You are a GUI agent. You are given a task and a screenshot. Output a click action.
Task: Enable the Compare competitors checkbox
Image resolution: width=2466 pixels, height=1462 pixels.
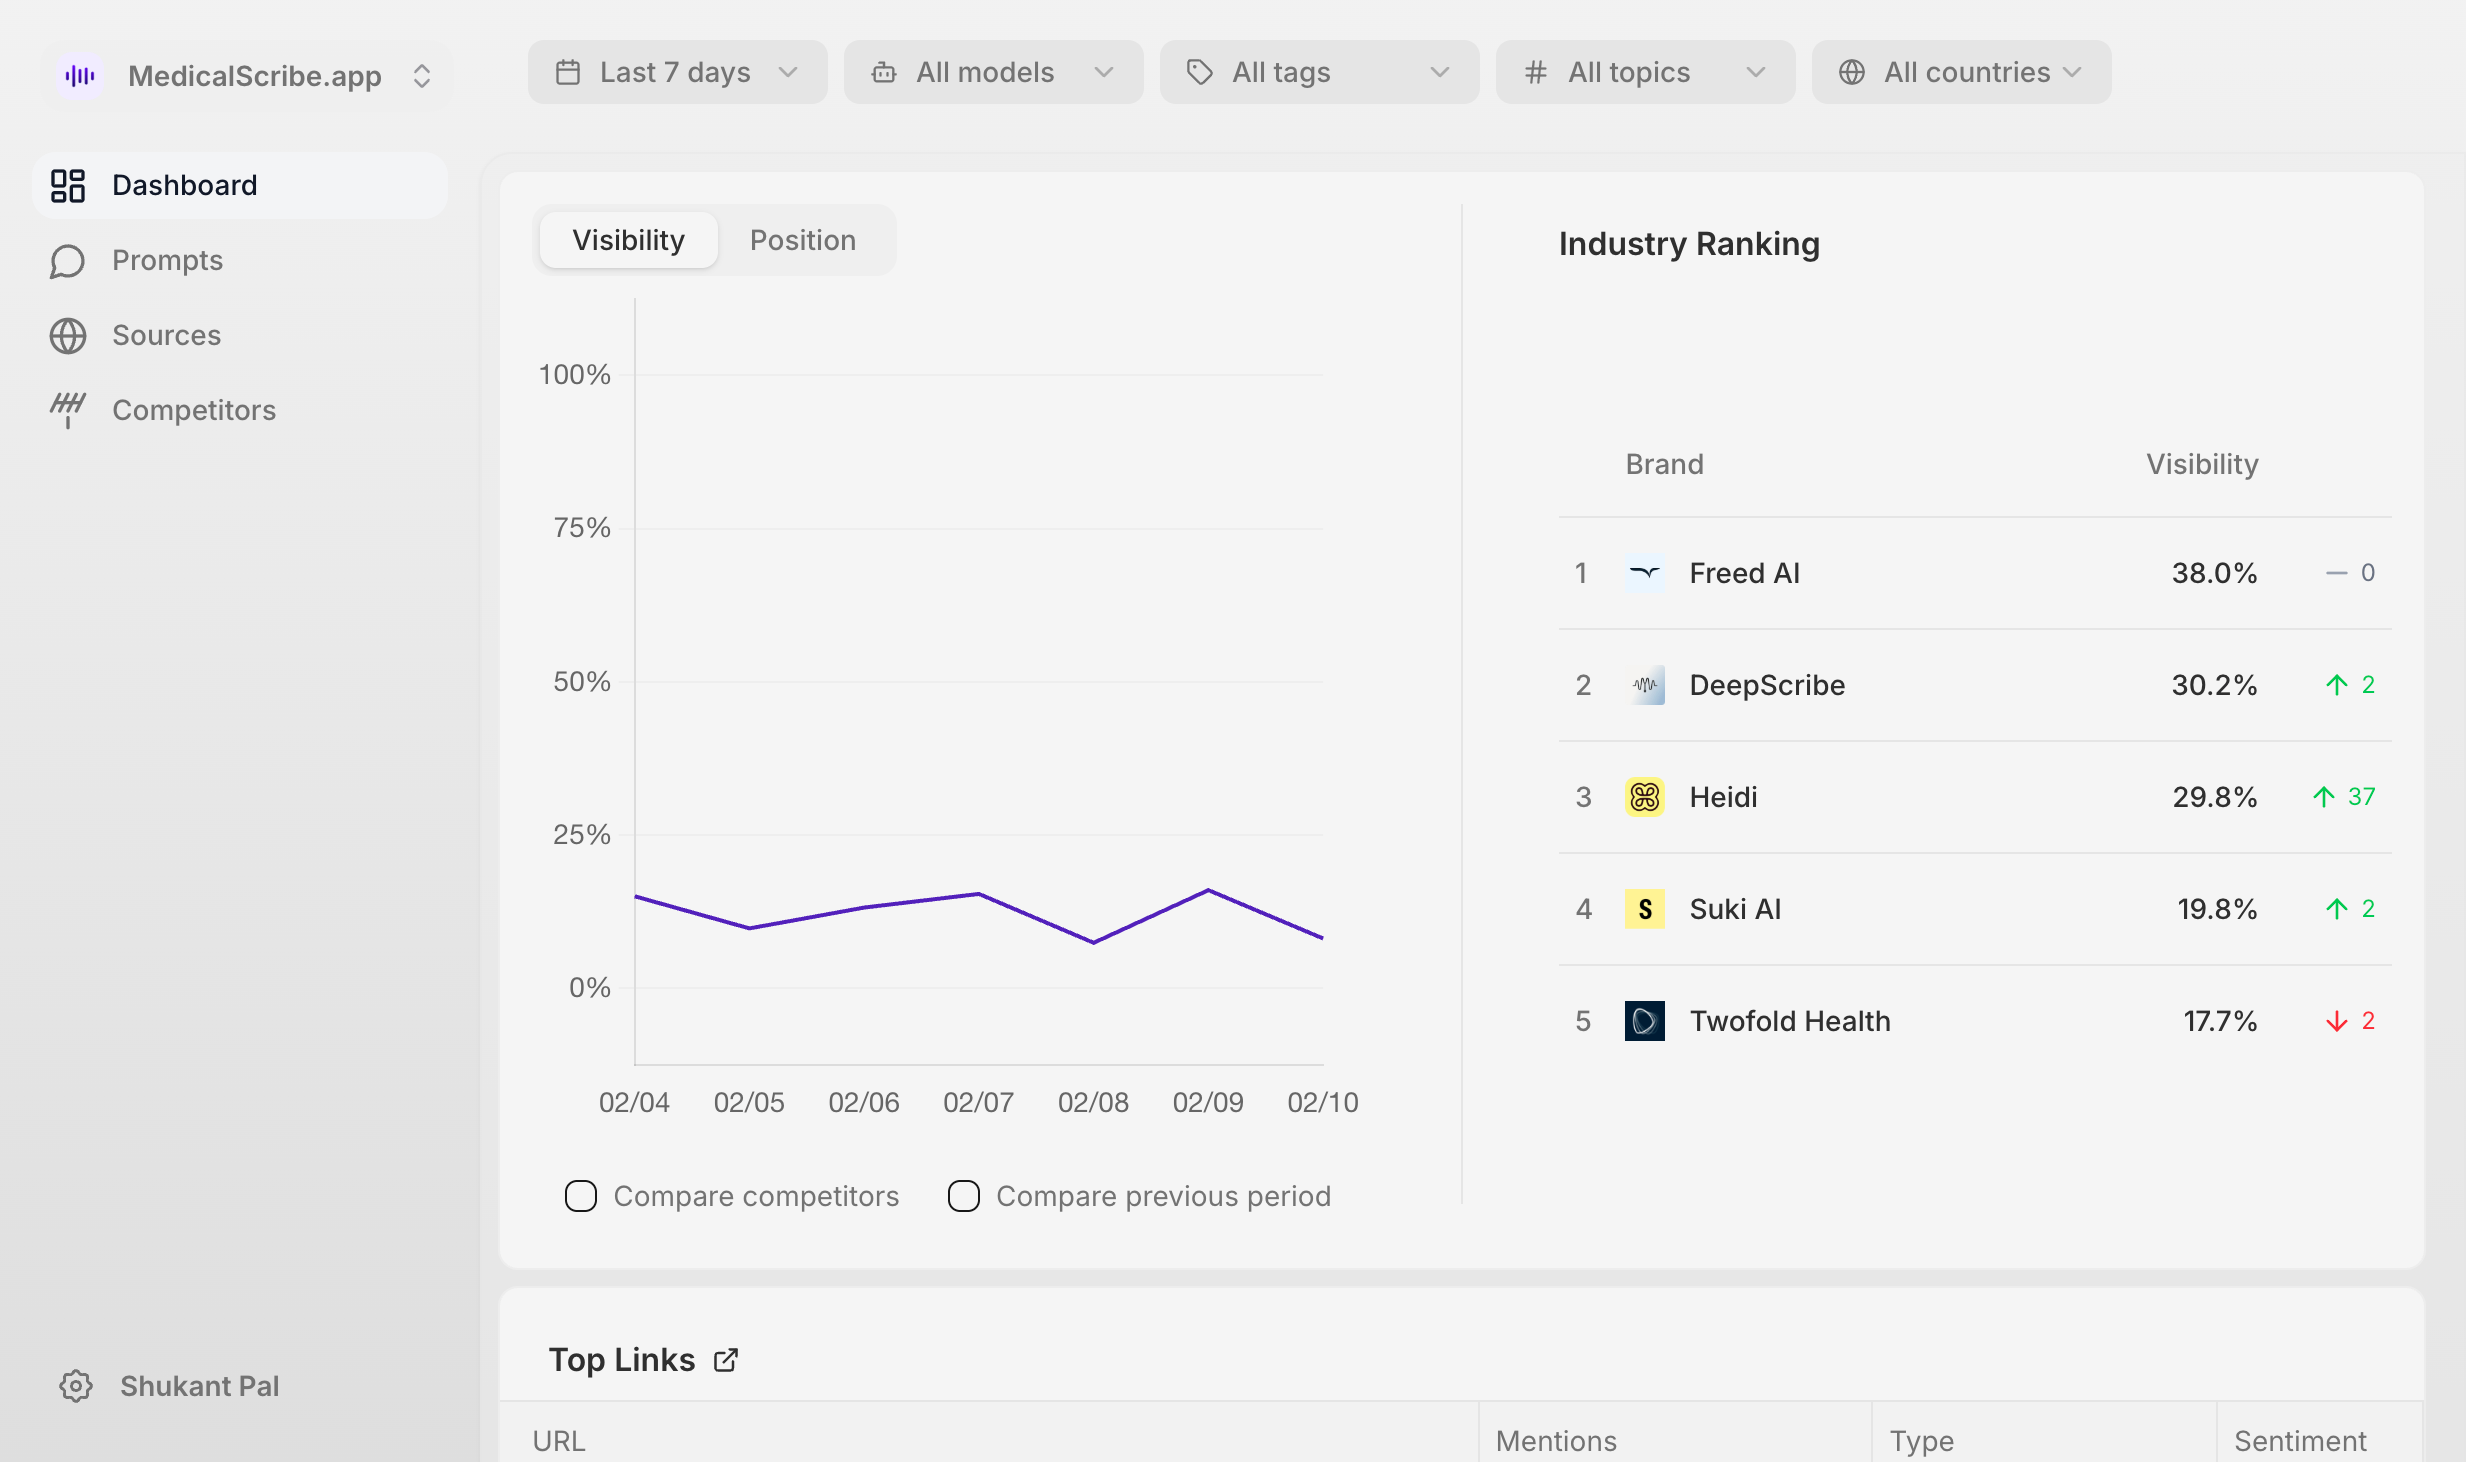581,1196
